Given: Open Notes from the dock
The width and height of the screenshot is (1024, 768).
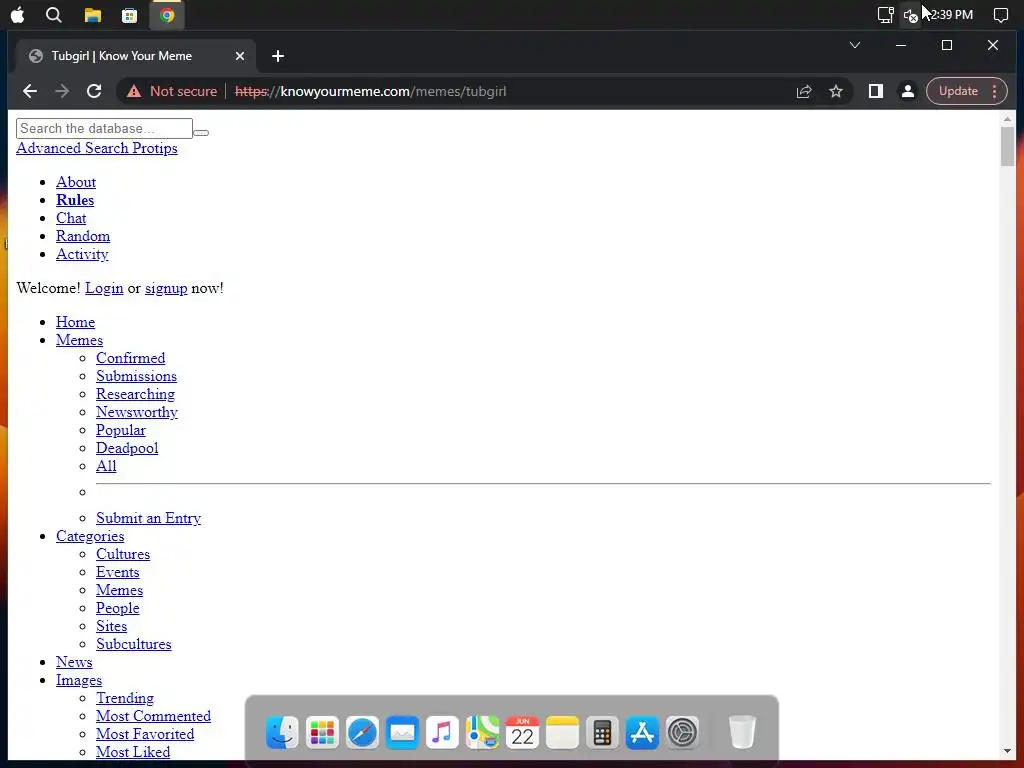Looking at the screenshot, I should 562,732.
